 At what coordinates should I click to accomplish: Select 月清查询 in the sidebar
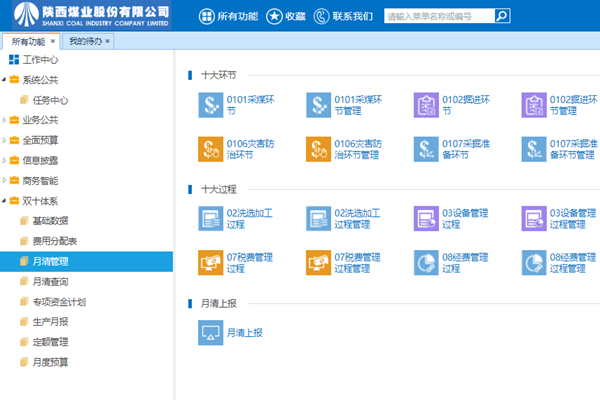(x=50, y=282)
